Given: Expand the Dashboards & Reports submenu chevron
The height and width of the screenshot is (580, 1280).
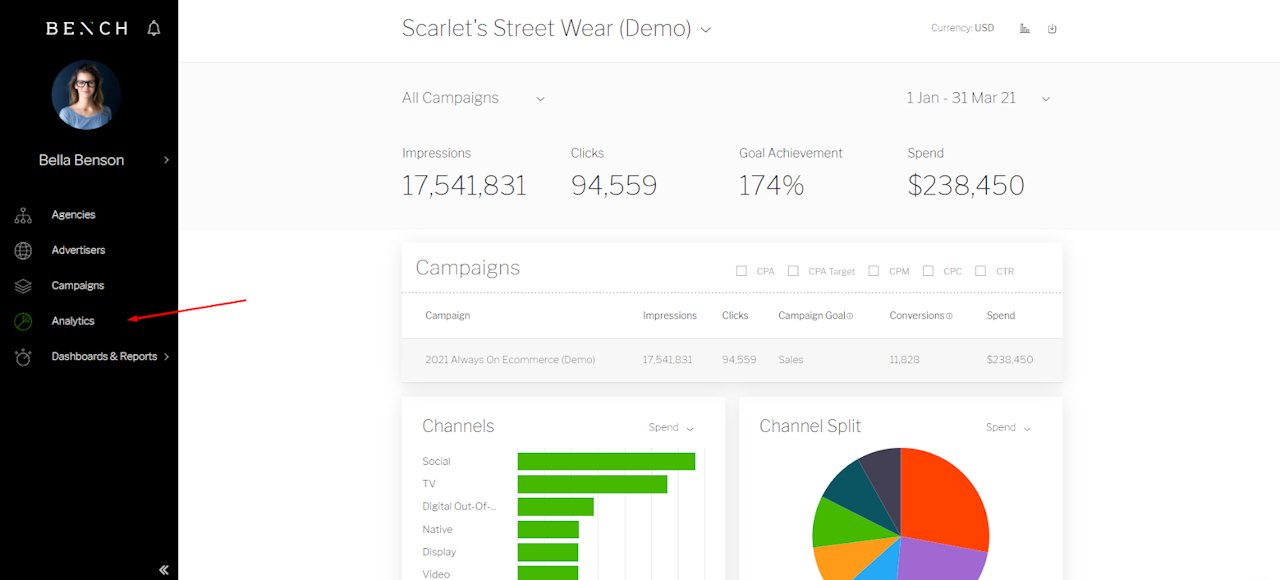Looking at the screenshot, I should (x=166, y=357).
